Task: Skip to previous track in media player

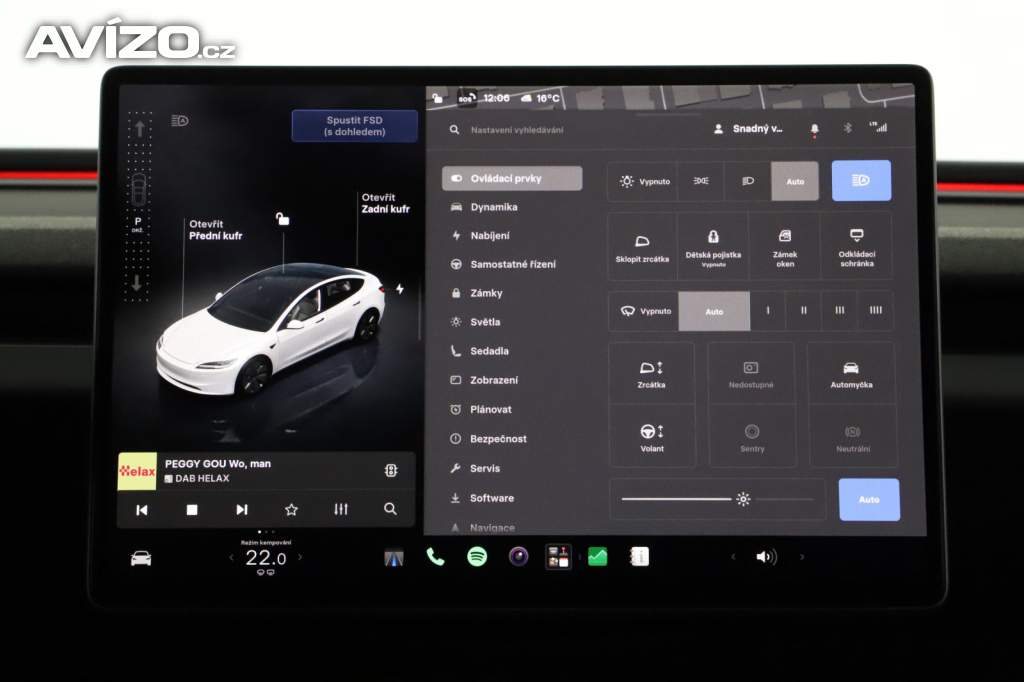Action: click(142, 510)
